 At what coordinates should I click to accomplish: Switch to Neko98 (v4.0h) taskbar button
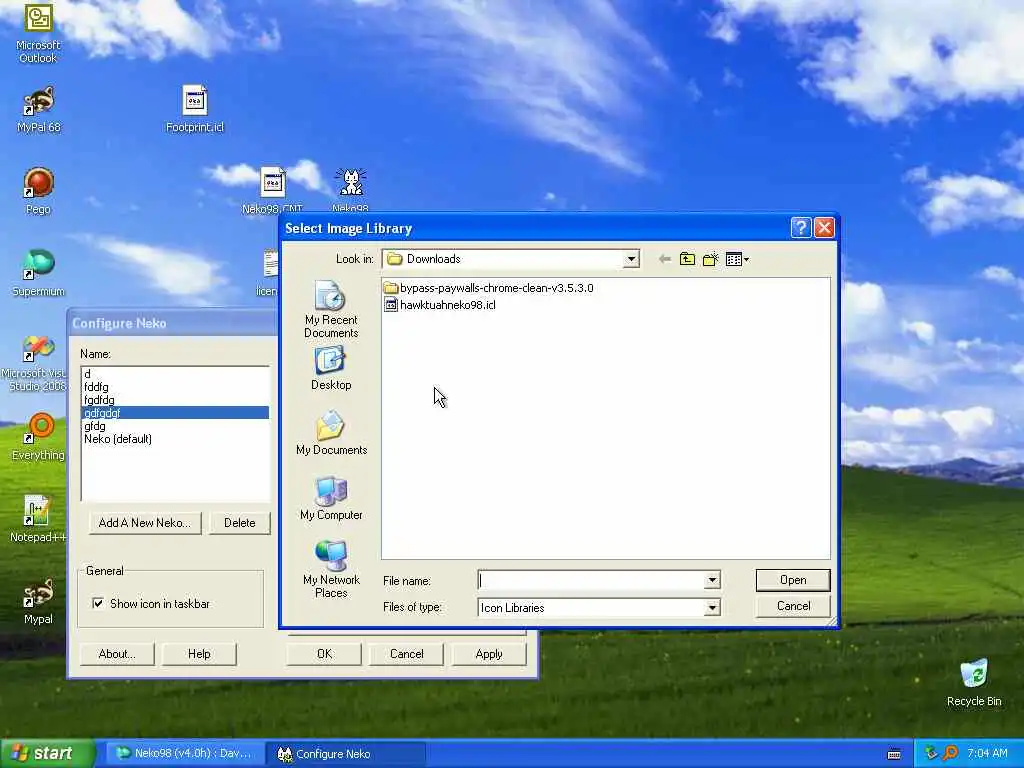click(184, 754)
